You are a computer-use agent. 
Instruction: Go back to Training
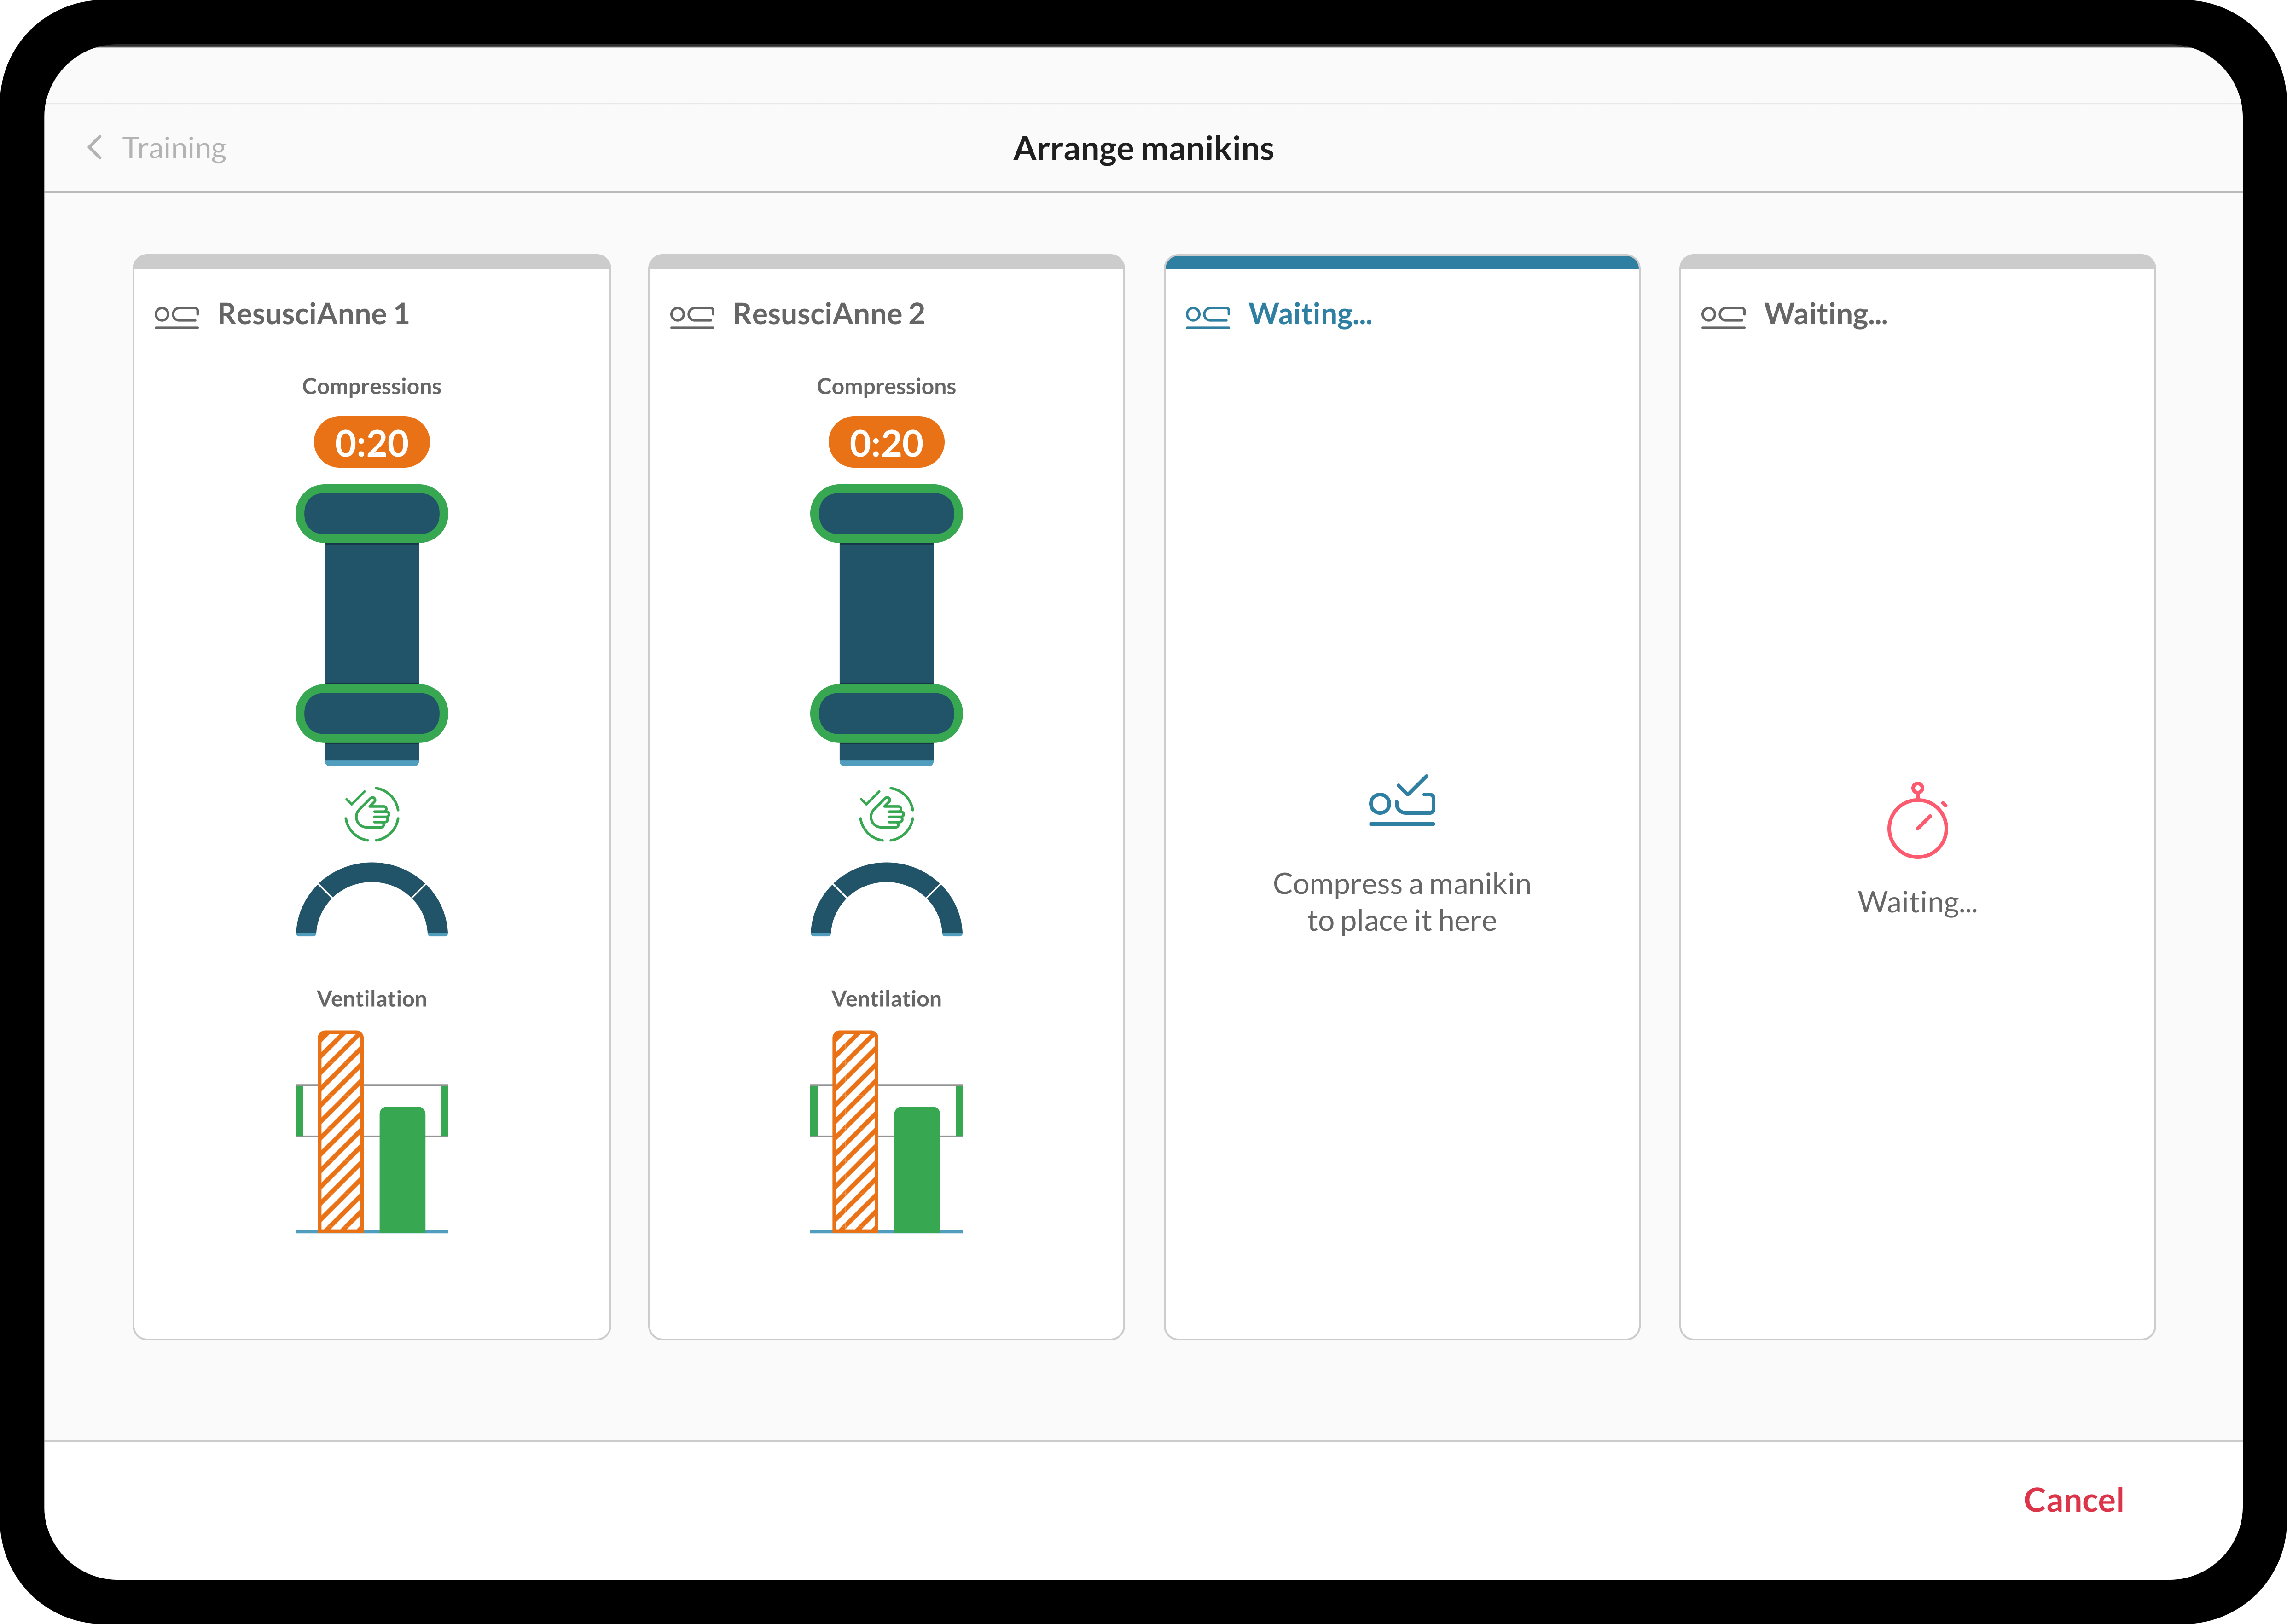coord(174,148)
